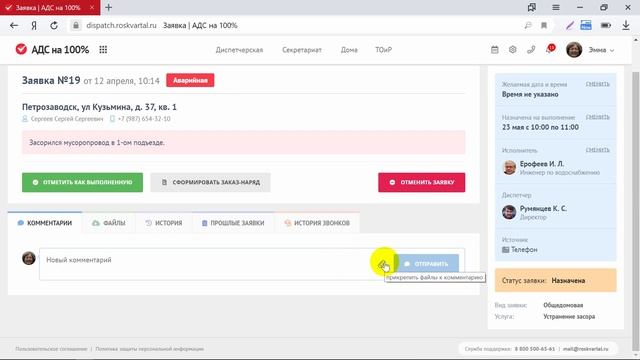Click the Yandex home Я button
This screenshot has width=640, height=360.
pos(34,25)
